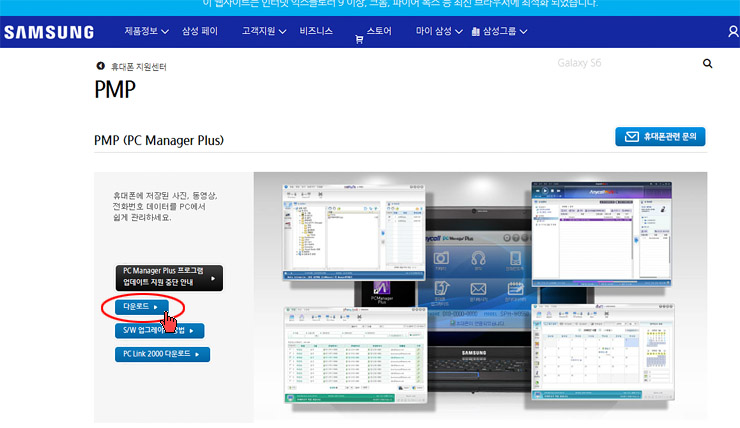The width and height of the screenshot is (740, 428).
Task: Click the Samsung logo
Action: [x=49, y=32]
